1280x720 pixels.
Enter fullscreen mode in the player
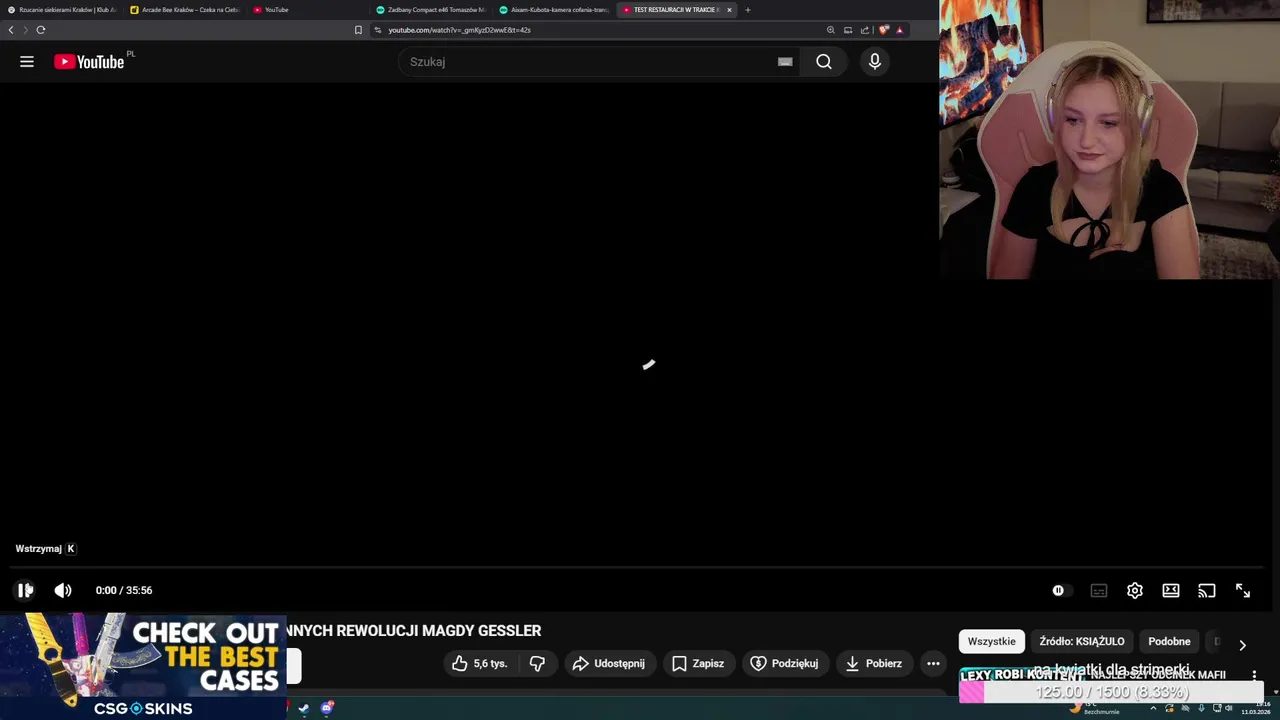point(1242,591)
